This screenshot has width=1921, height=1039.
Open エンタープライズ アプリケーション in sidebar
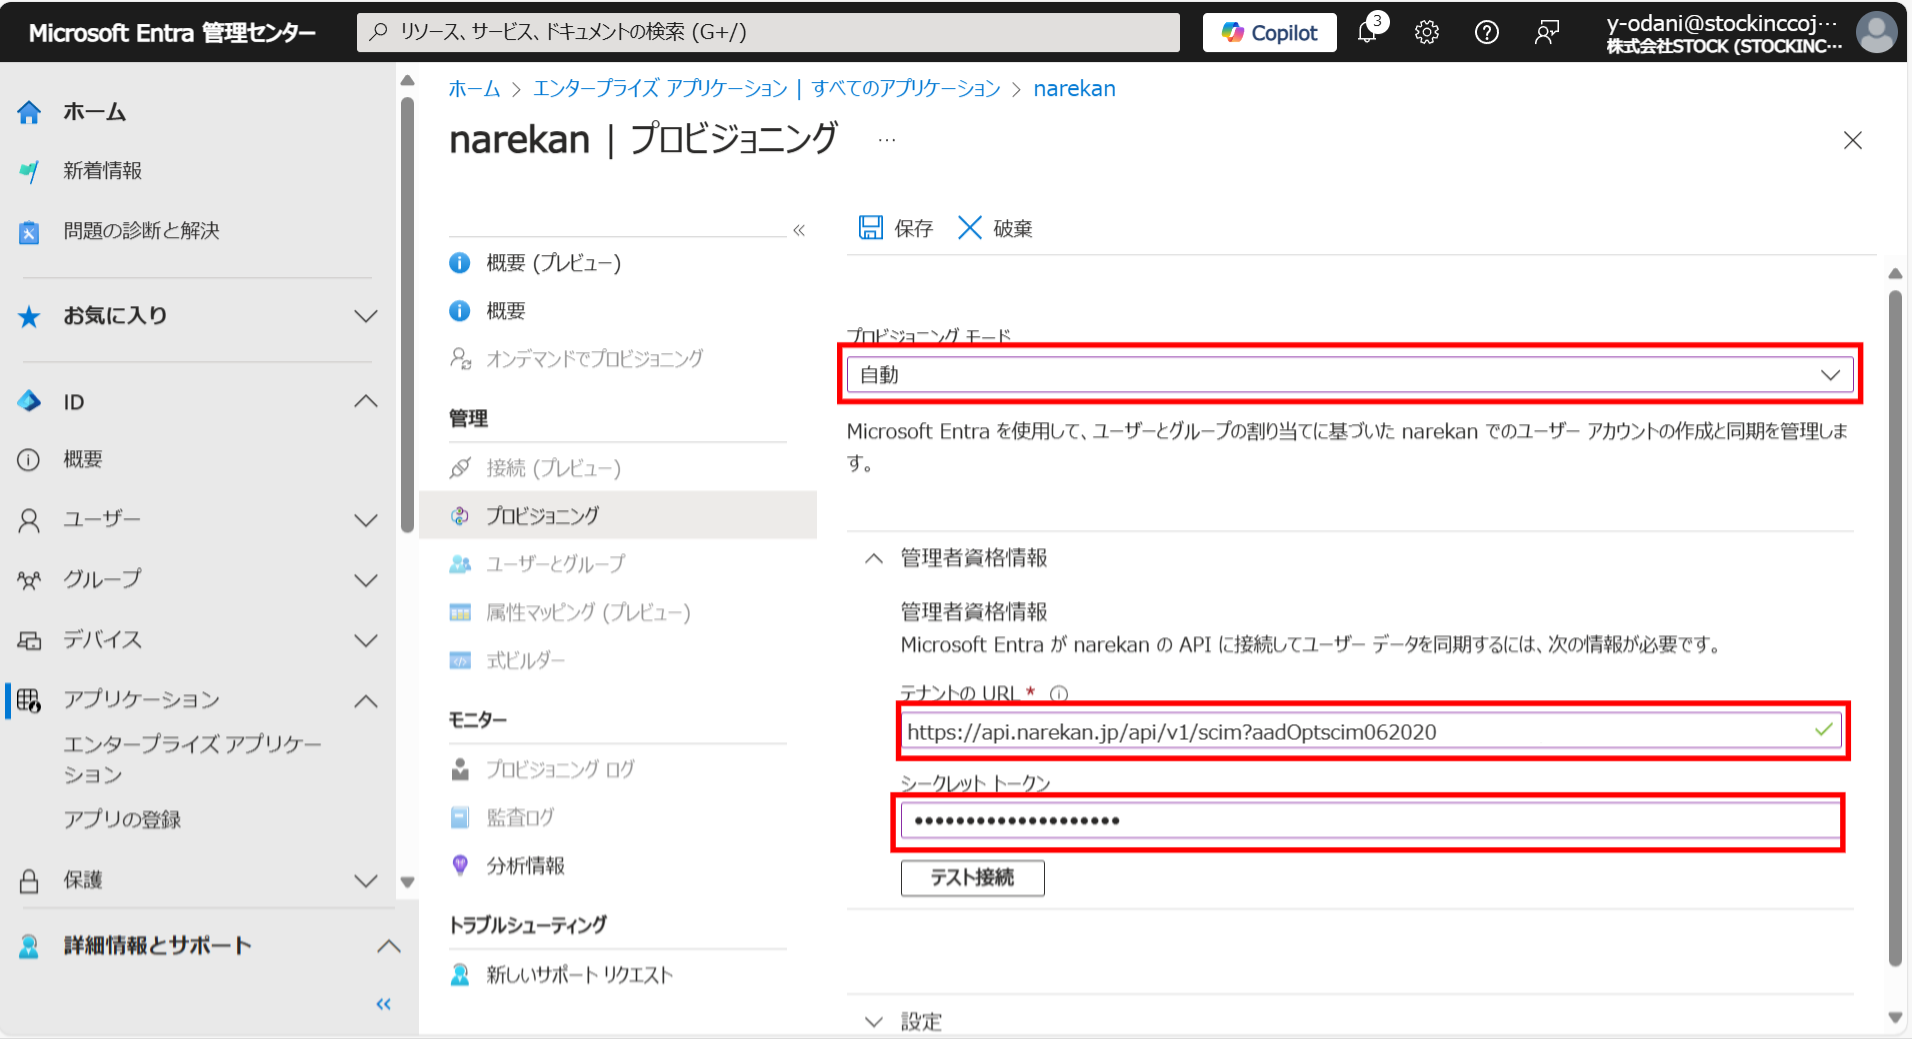point(192,759)
